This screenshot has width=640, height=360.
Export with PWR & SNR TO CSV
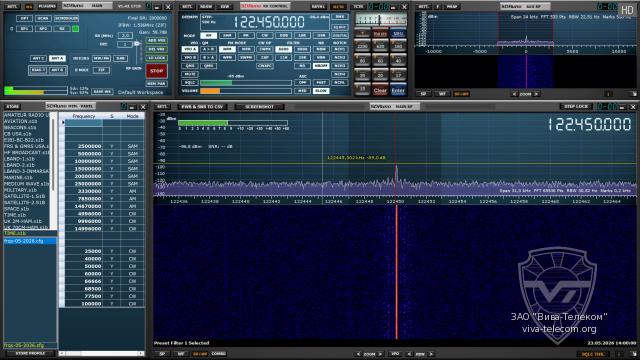(202, 107)
